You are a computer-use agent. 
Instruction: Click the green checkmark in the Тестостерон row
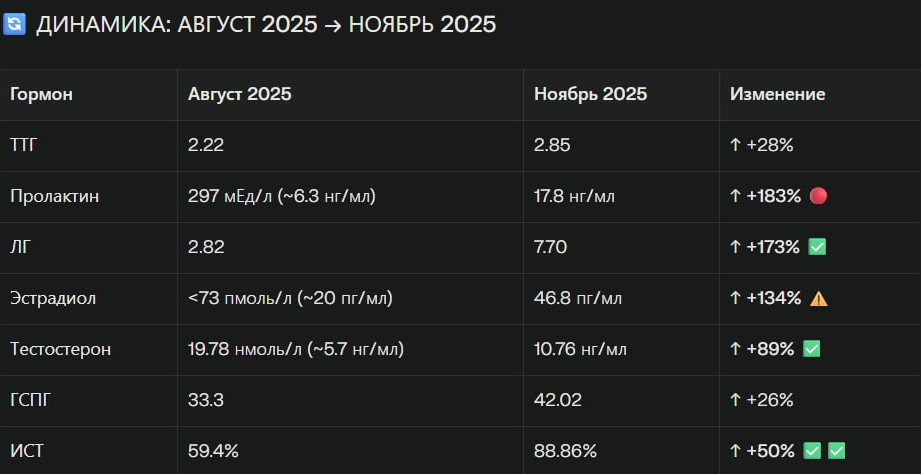pos(811,349)
